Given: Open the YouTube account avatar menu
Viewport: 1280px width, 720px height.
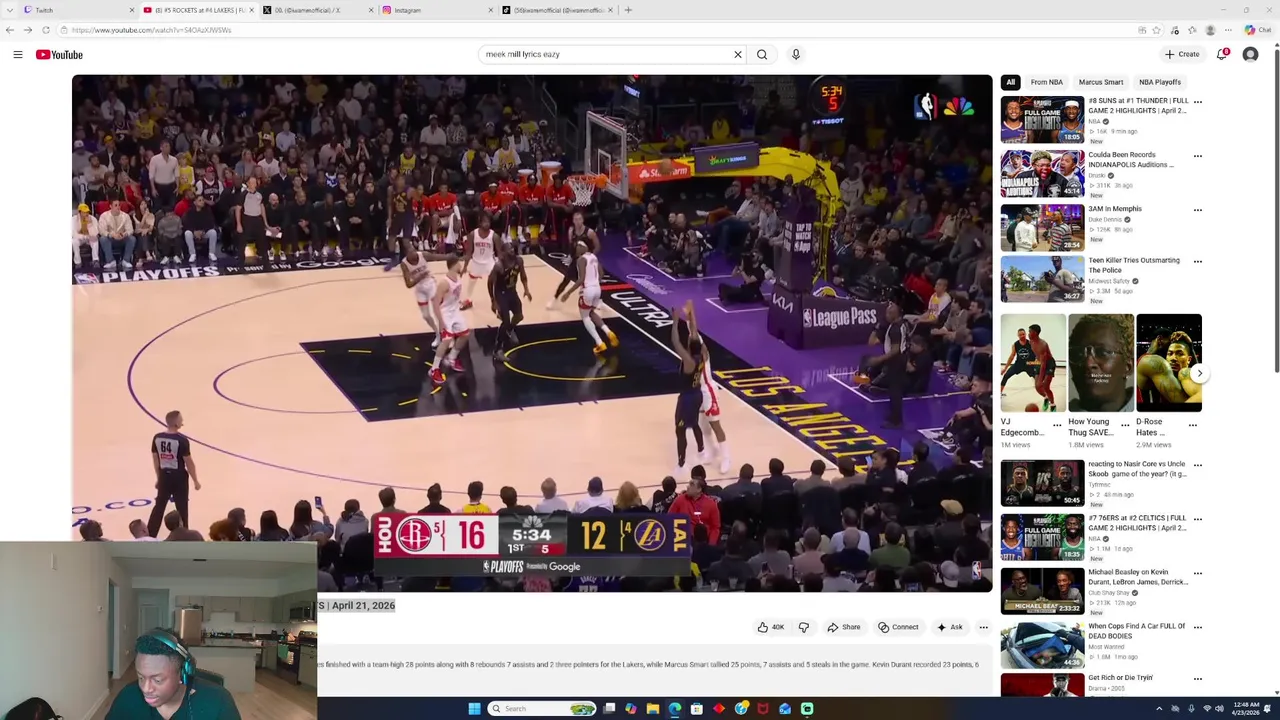Looking at the screenshot, I should click(x=1250, y=55).
